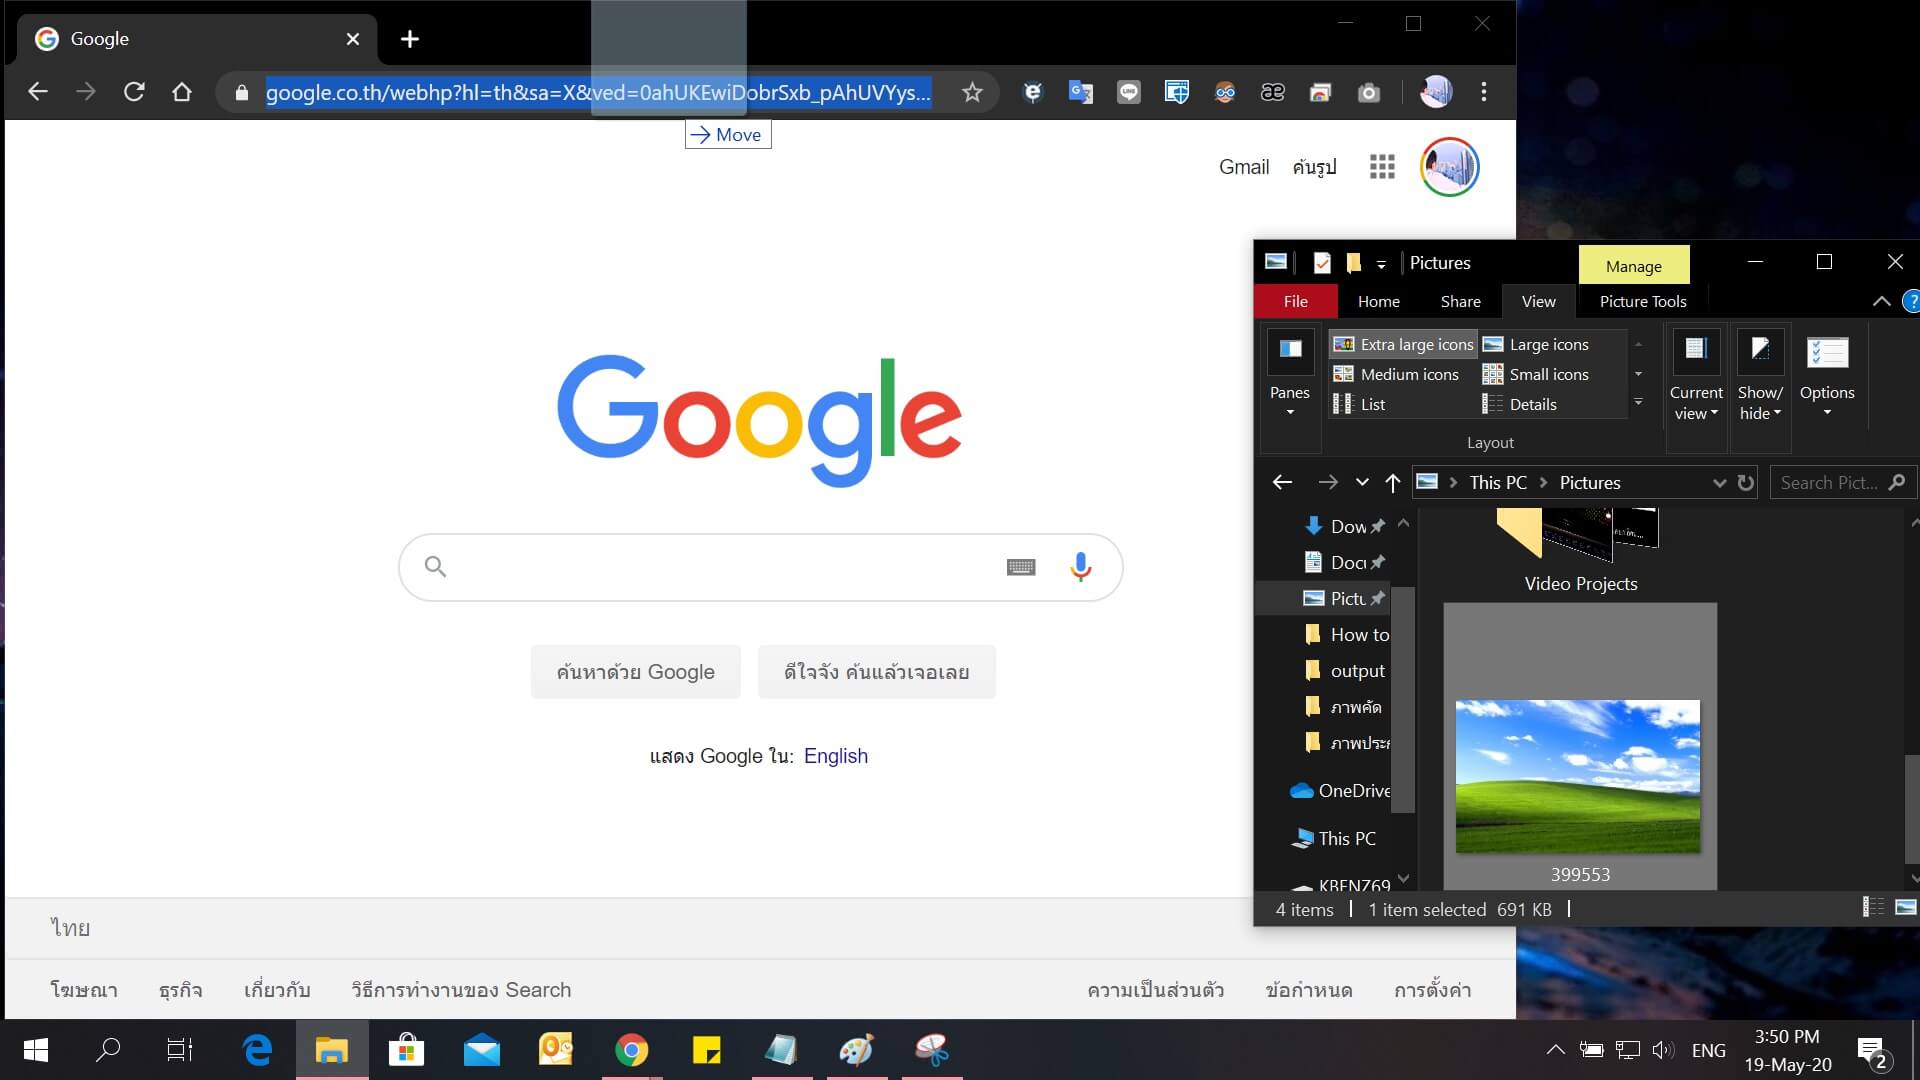Switch to large thumbnails view in status bar
Viewport: 1920px width, 1080px height.
pyautogui.click(x=1905, y=908)
